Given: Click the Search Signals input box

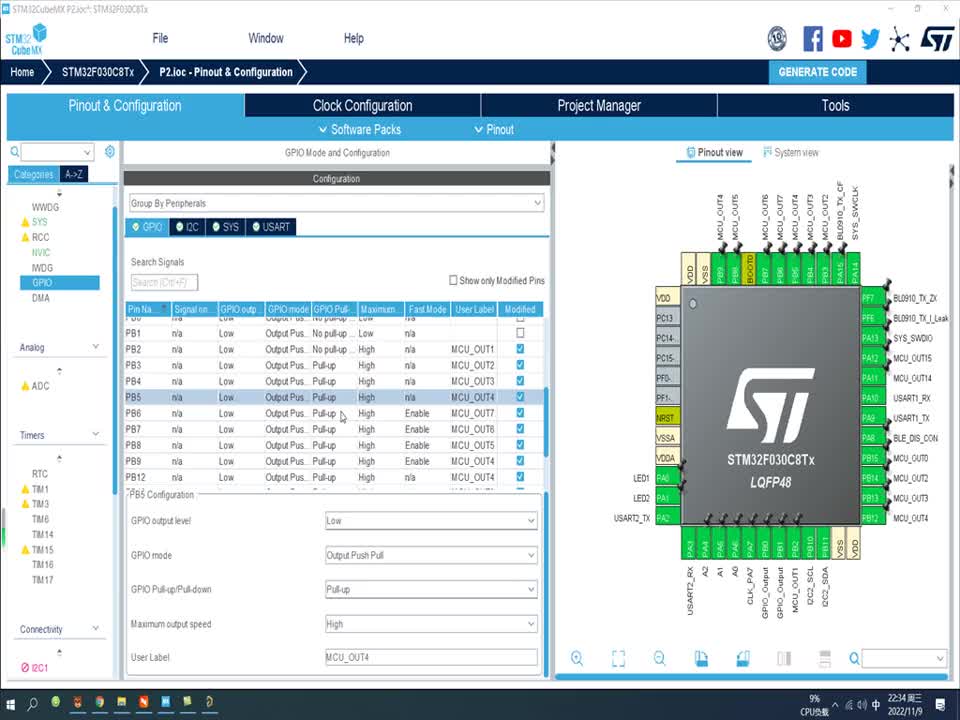Looking at the screenshot, I should [x=164, y=282].
